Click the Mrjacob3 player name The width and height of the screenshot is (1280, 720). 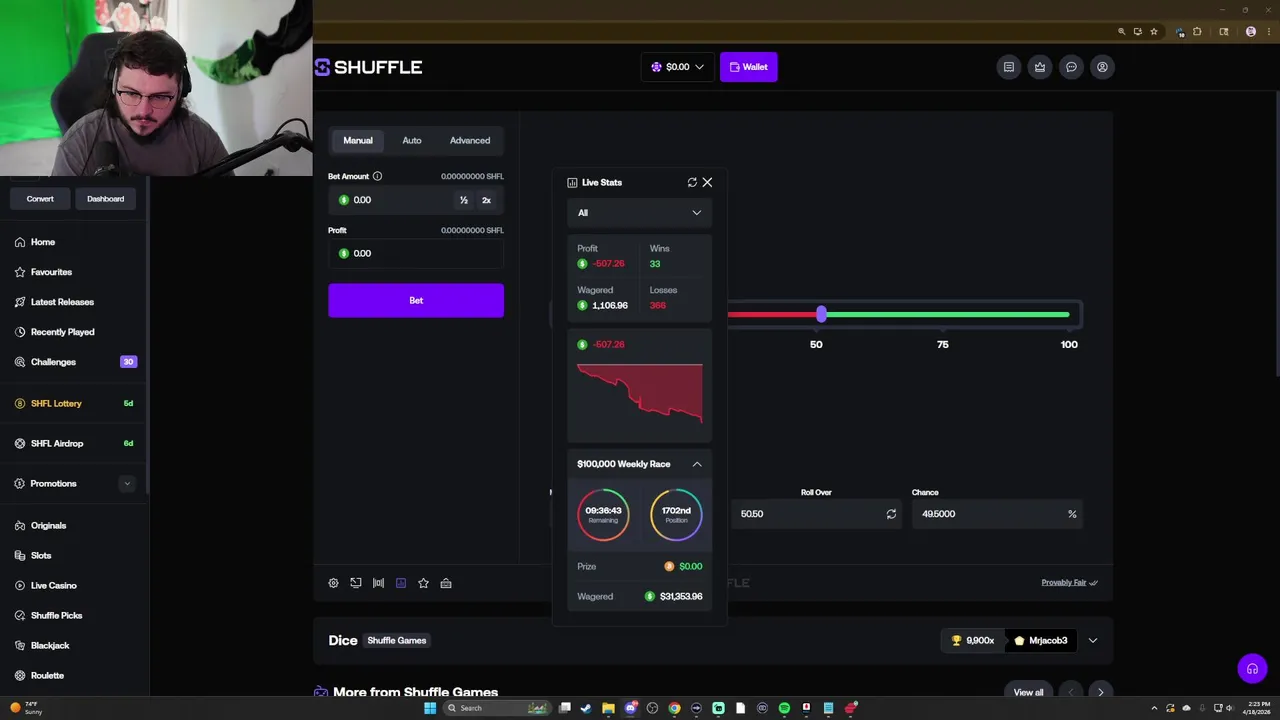[x=1048, y=641]
